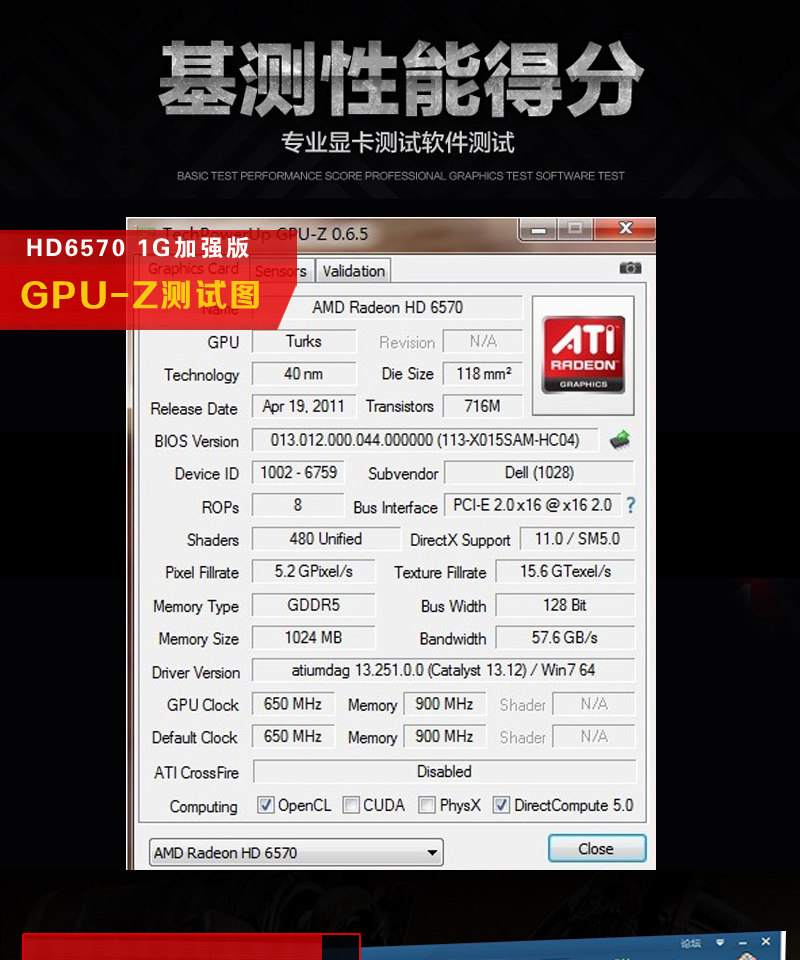Click the Shaders value 480 Unified
This screenshot has height=960, width=800.
click(326, 539)
